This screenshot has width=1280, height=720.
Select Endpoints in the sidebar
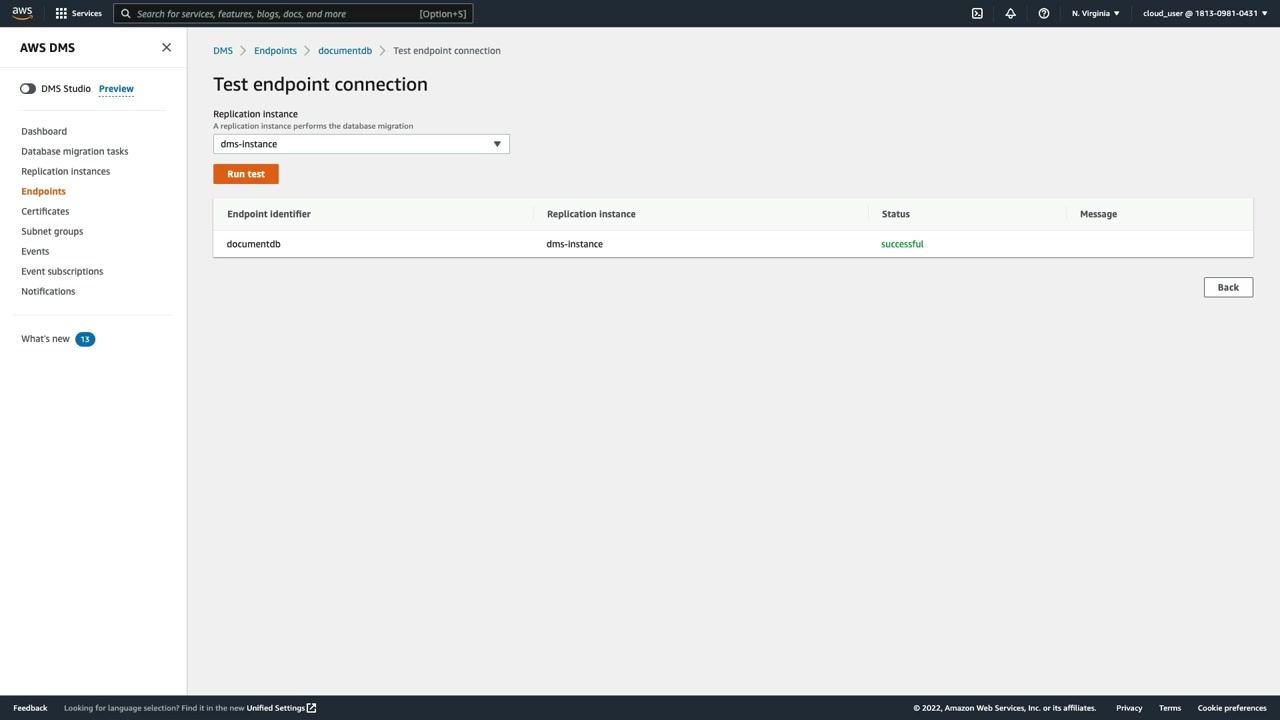pyautogui.click(x=43, y=191)
